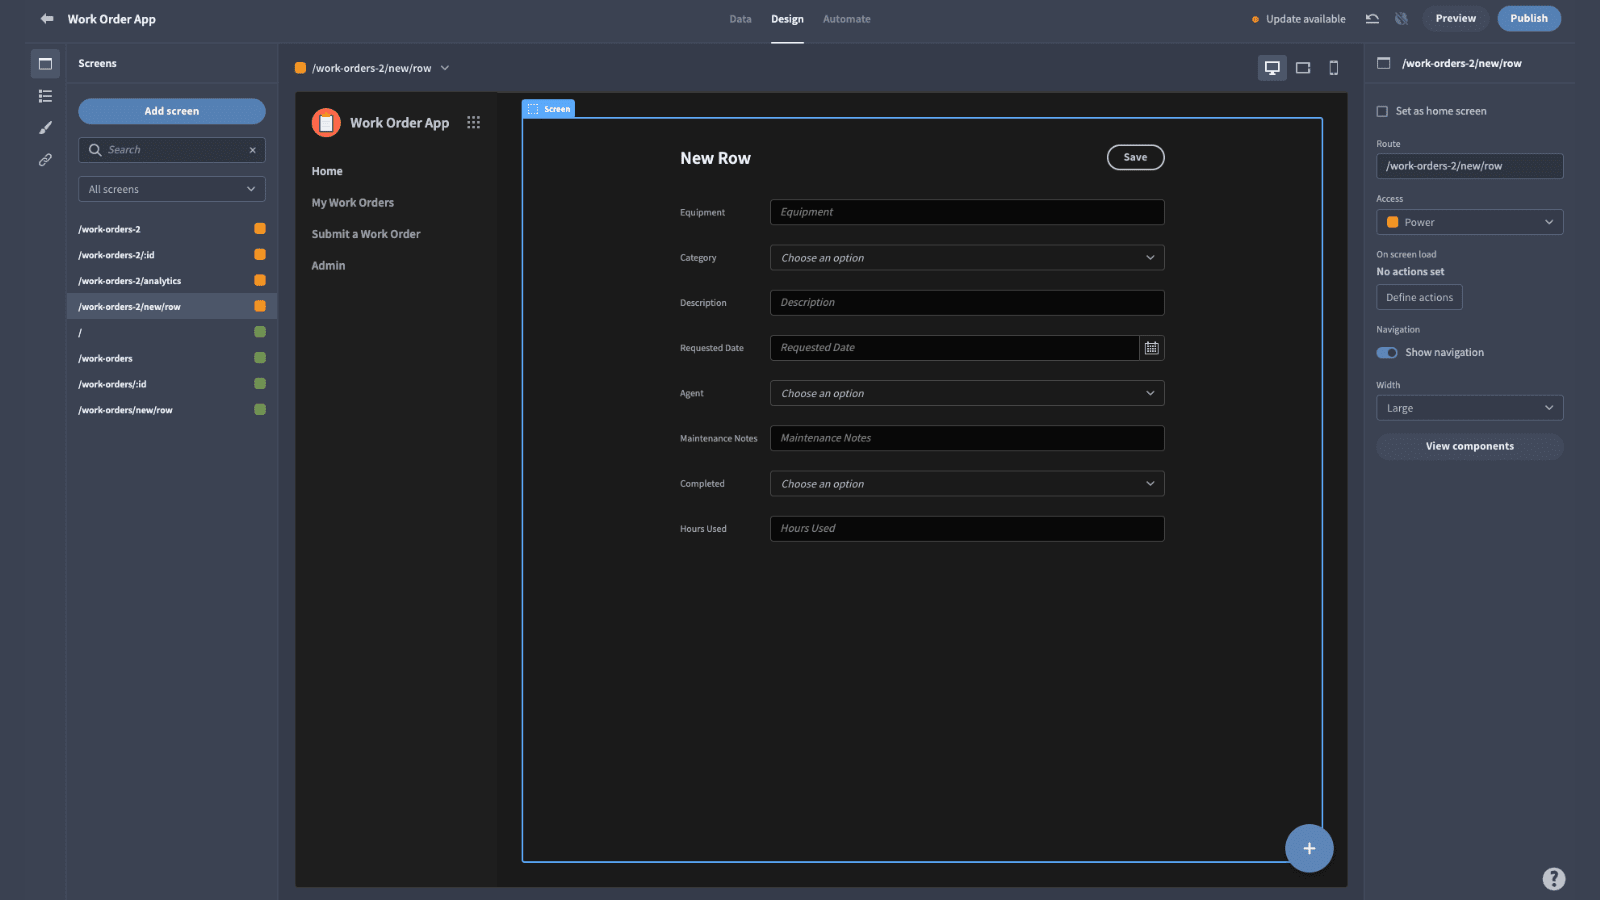
Task: Click the app grid dots icon
Action: 474,122
